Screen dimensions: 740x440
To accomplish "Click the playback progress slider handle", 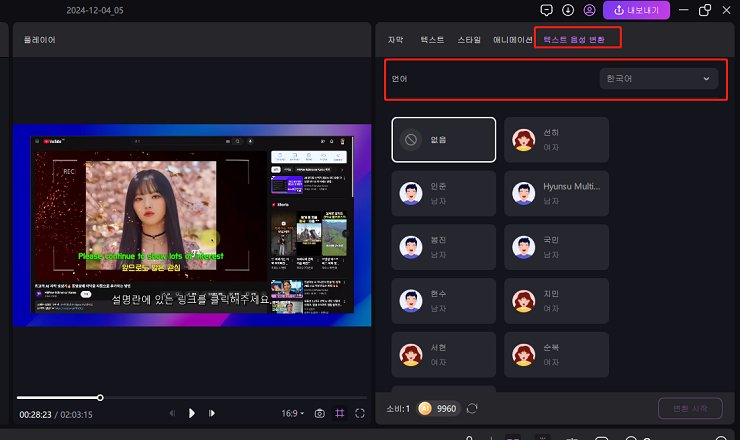I will point(100,397).
